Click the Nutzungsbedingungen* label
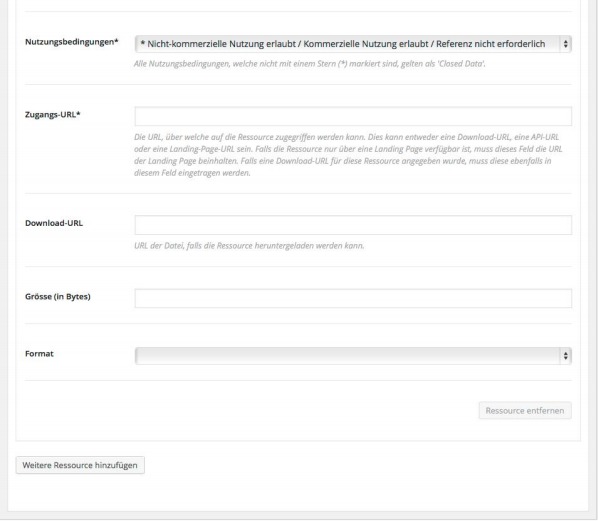This screenshot has width=598, height=521. pos(72,42)
